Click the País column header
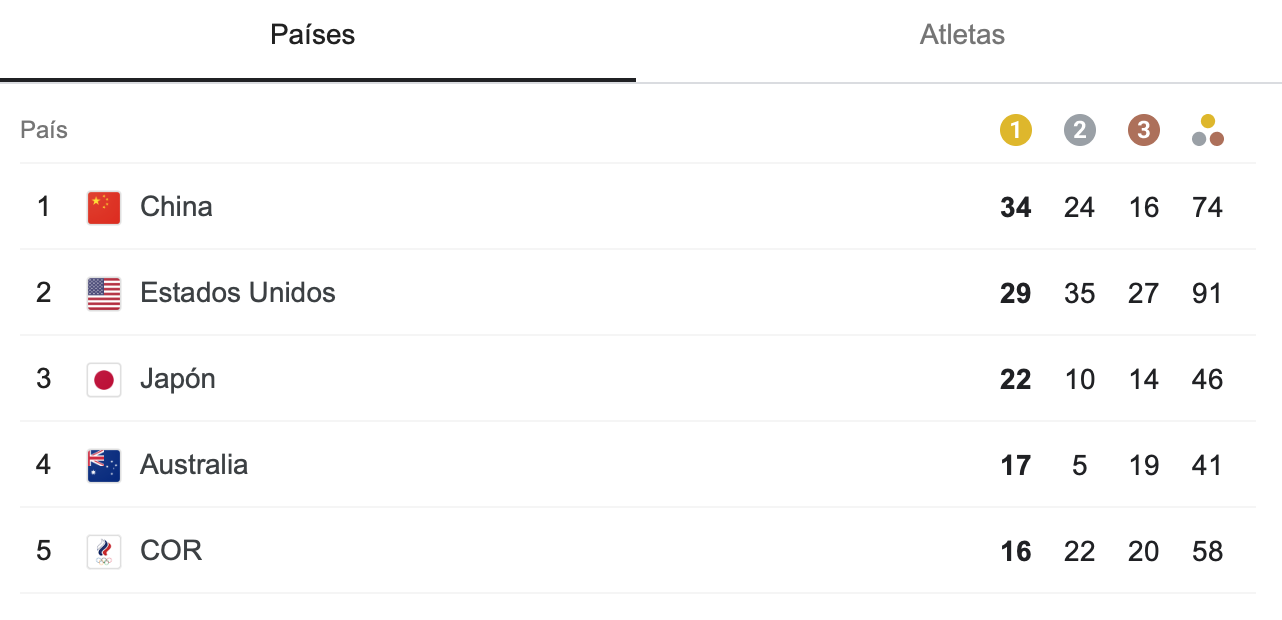 (x=44, y=130)
